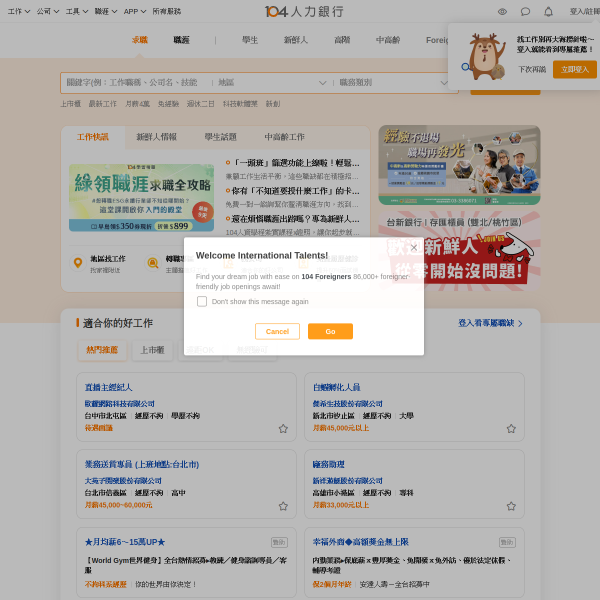
Task: Click the 週休二日 quick search tag
Action: 201,104
